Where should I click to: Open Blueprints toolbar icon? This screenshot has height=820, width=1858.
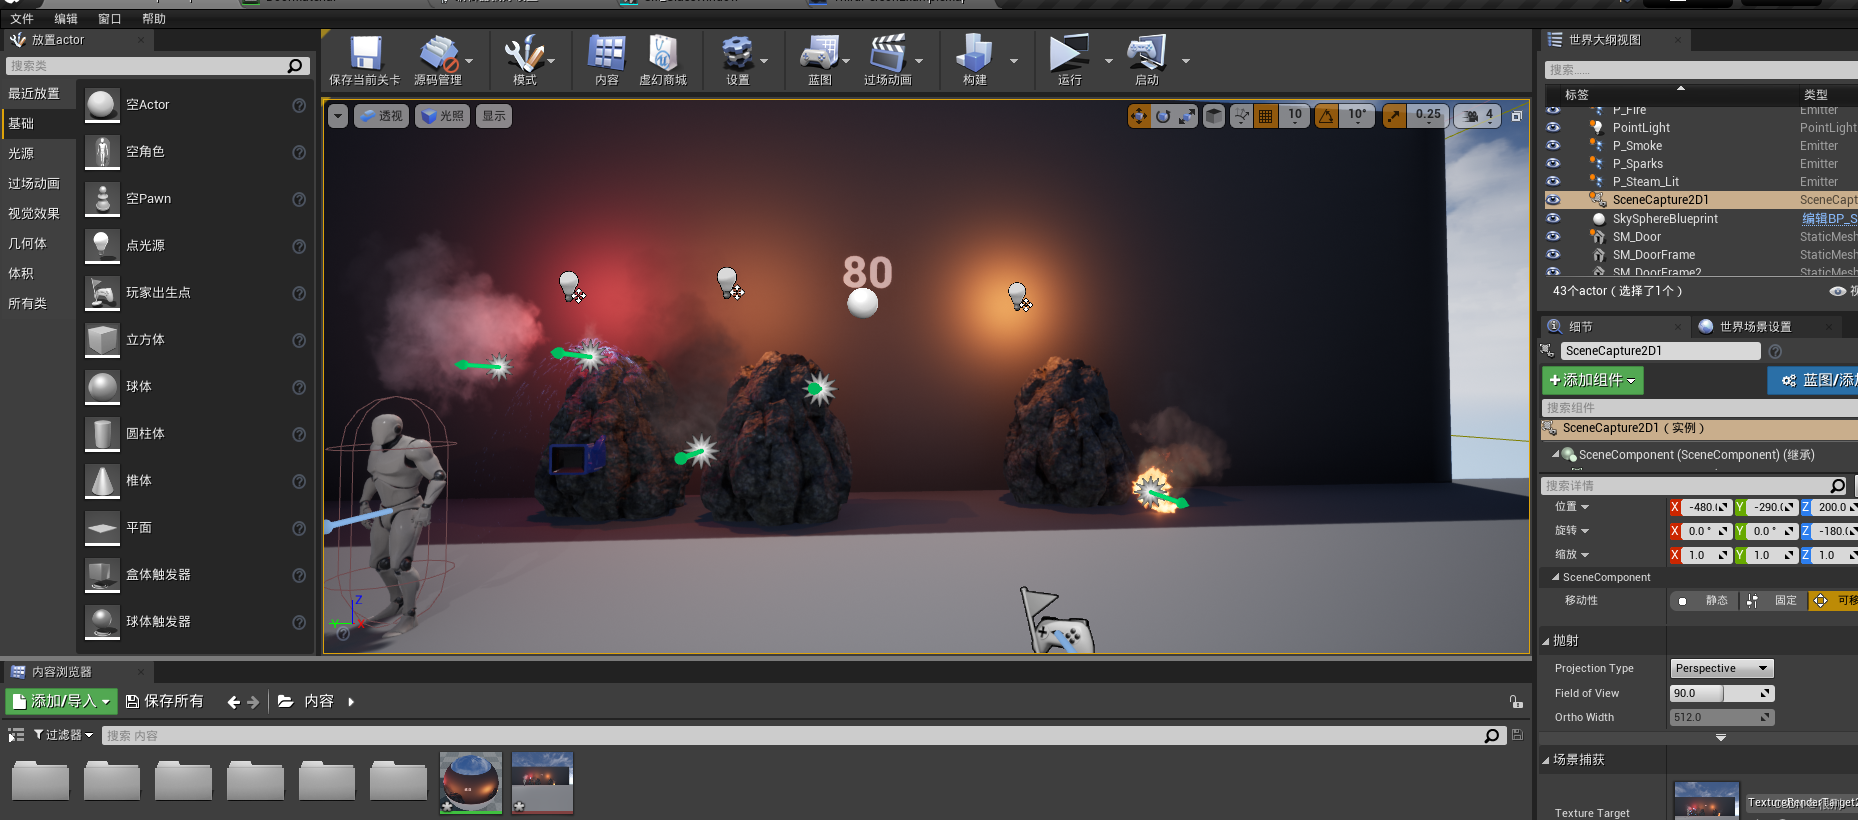(x=820, y=53)
